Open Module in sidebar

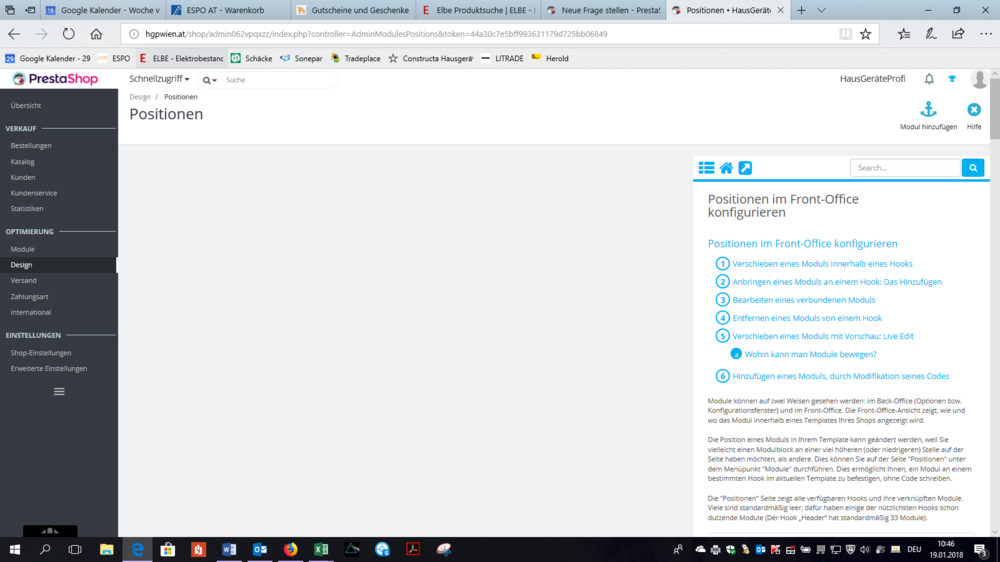click(x=22, y=249)
